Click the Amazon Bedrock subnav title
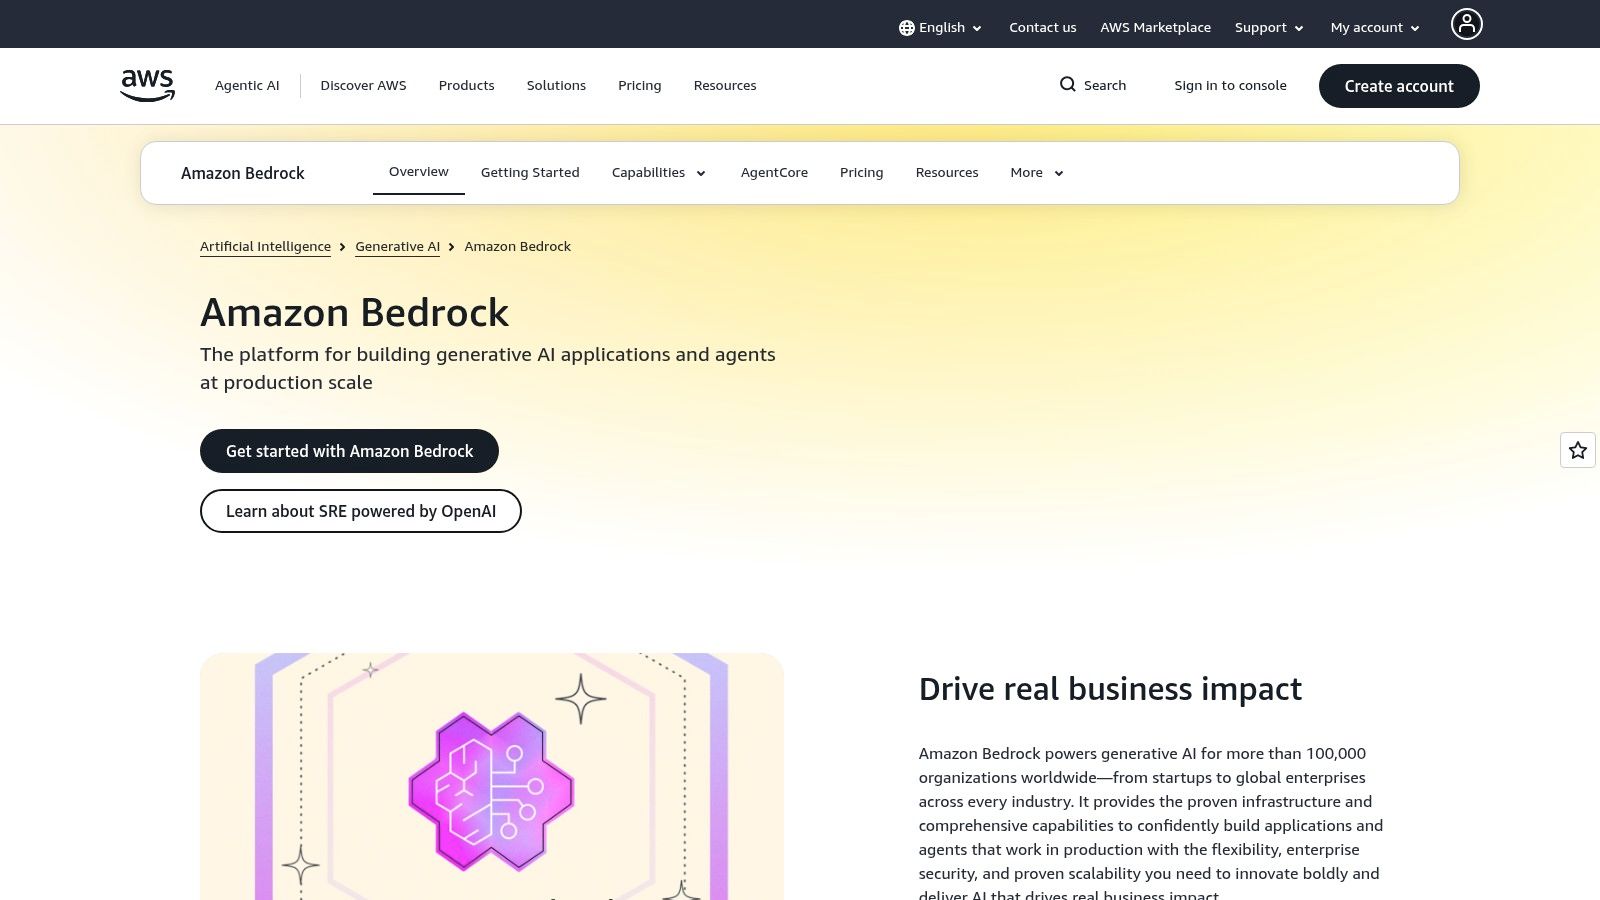The width and height of the screenshot is (1600, 900). (243, 173)
